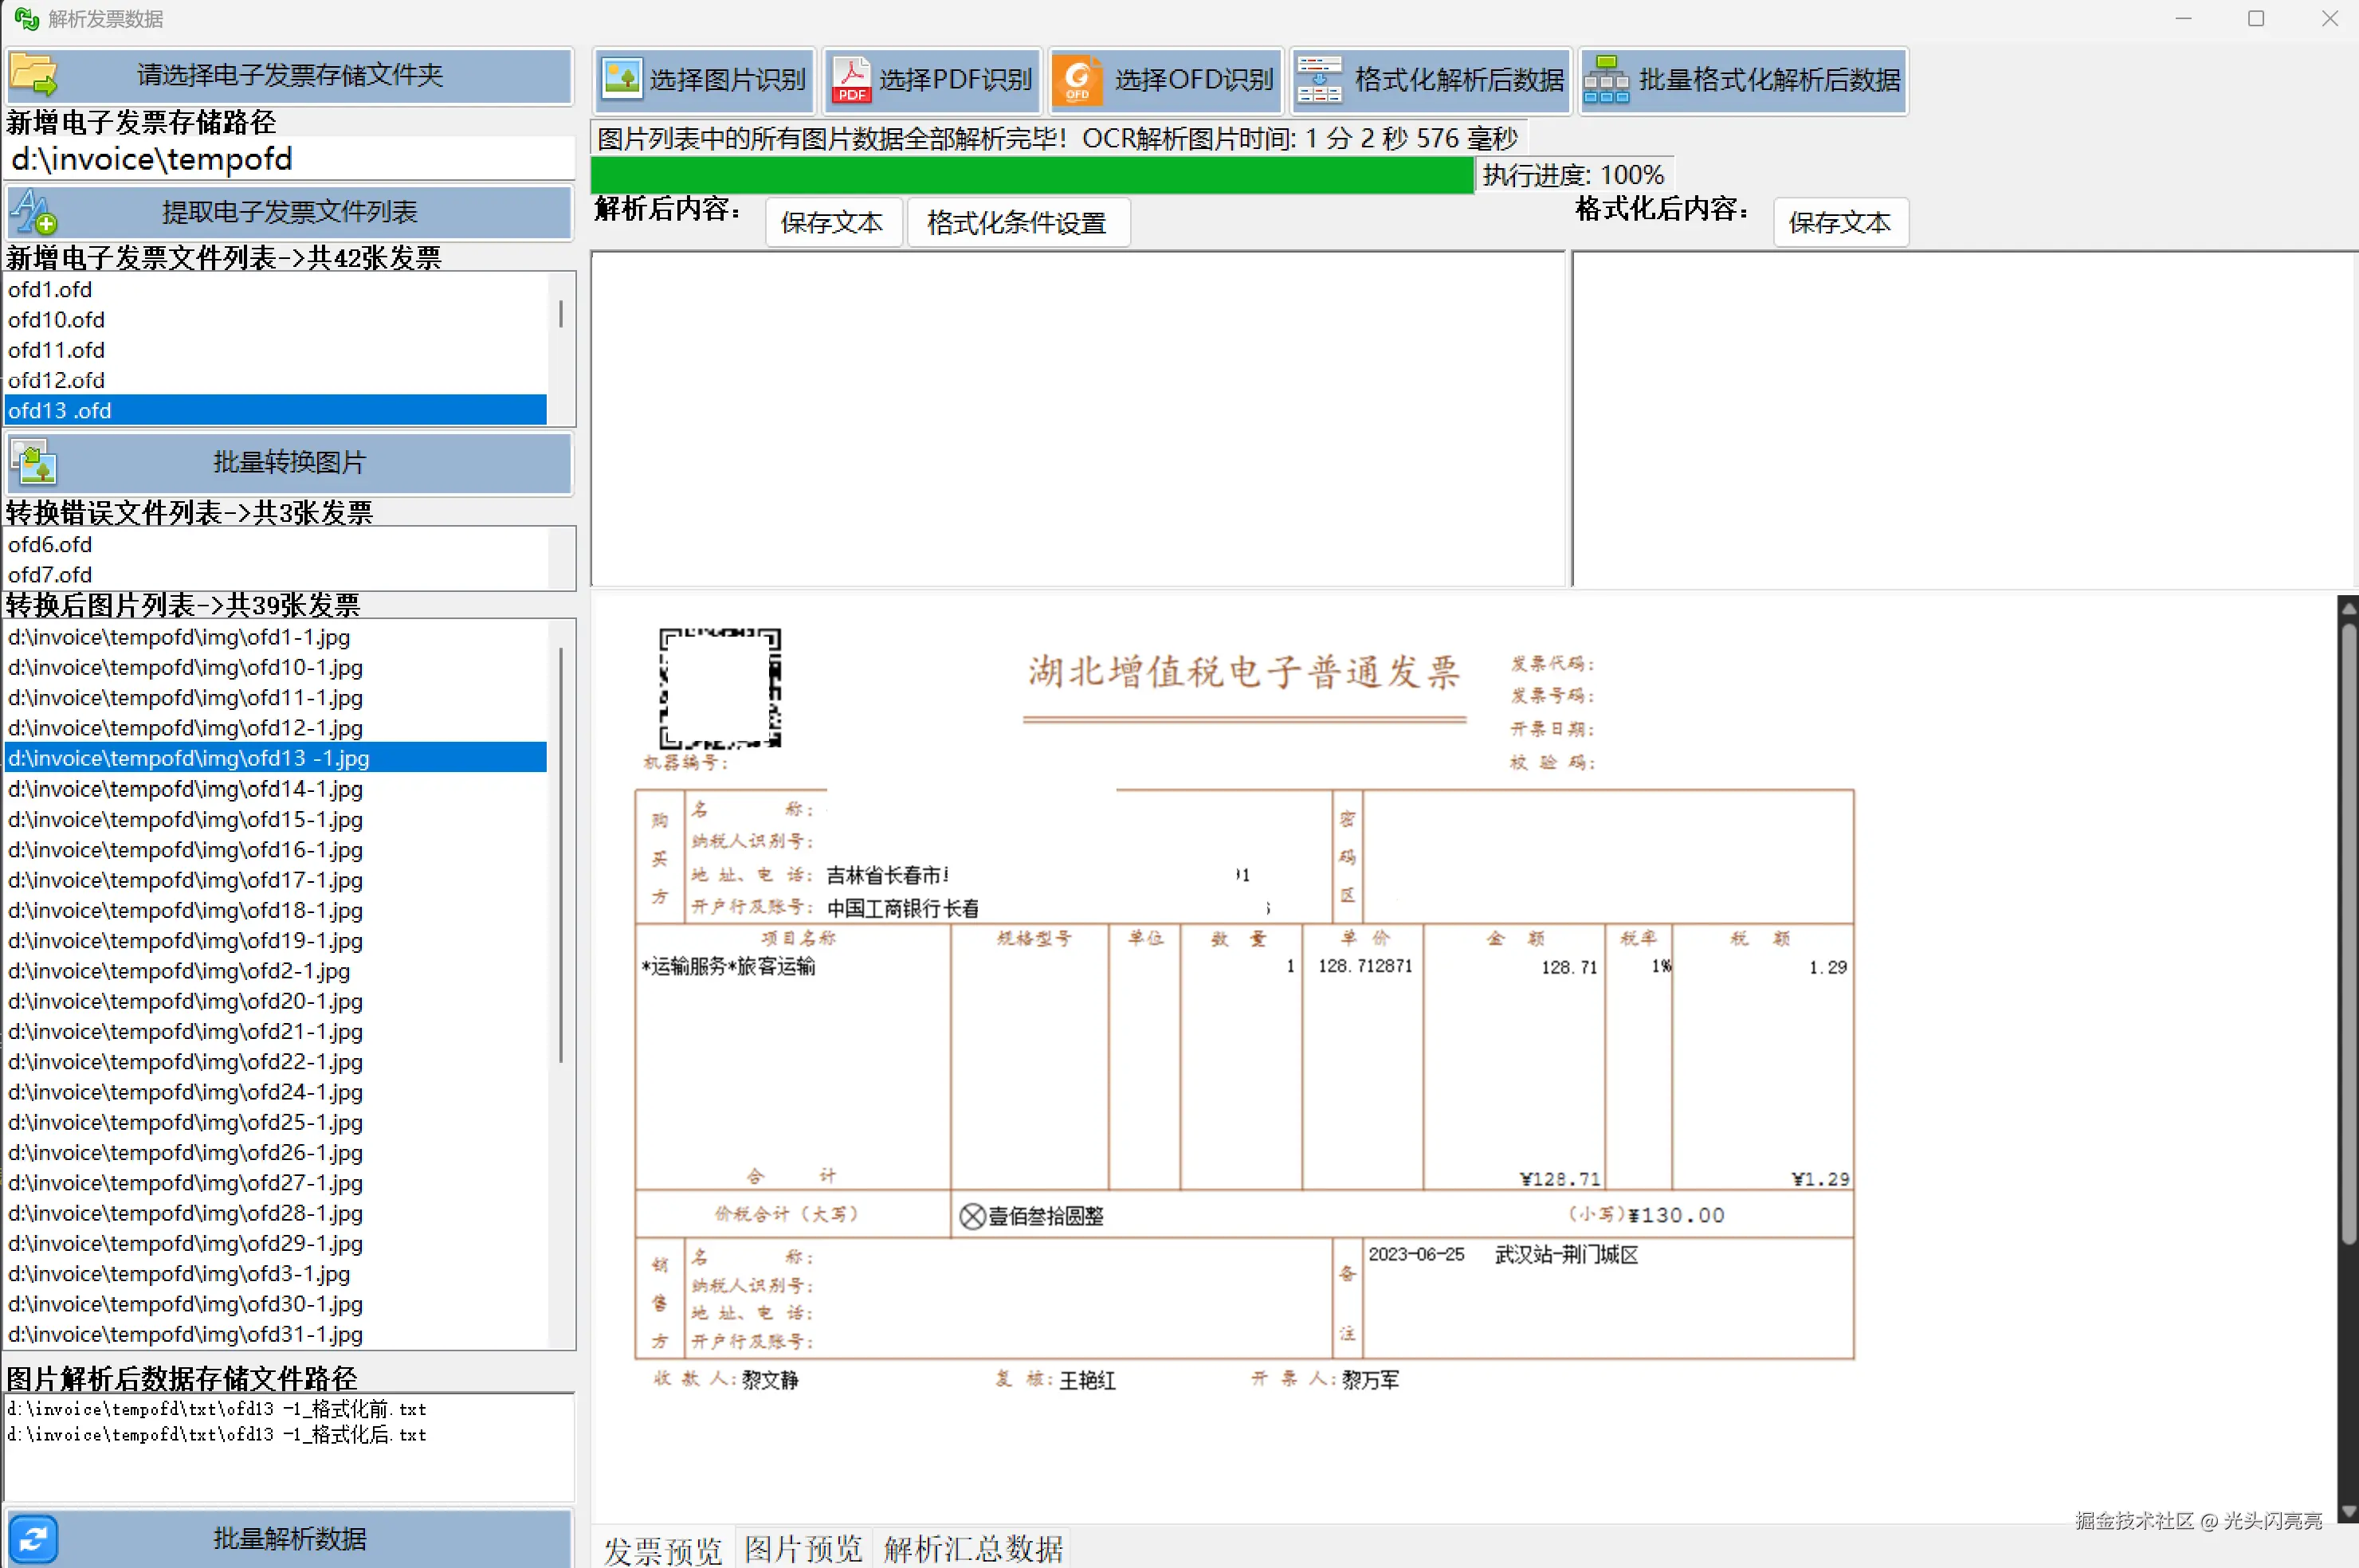Click the red PDF recognition icon
The image size is (2359, 1568).
pyautogui.click(x=851, y=79)
